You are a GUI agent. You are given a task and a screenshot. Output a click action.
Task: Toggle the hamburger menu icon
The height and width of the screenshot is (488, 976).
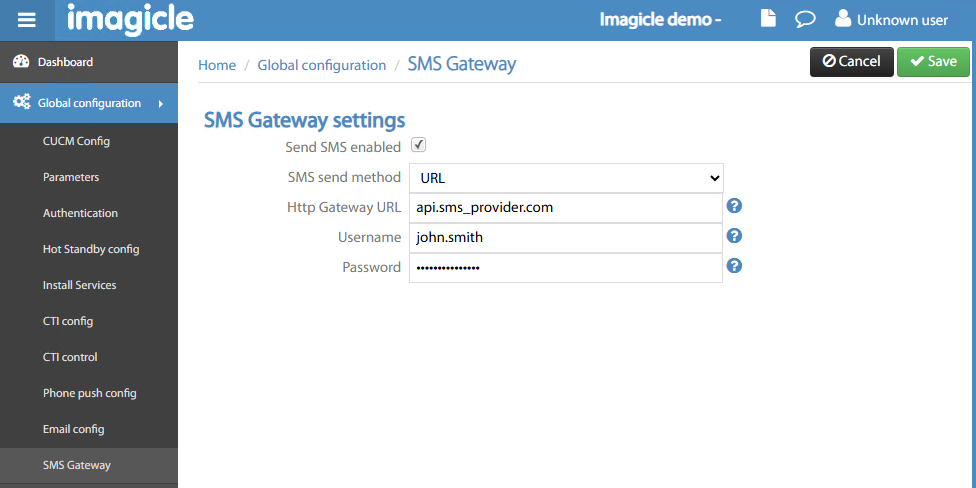(27, 20)
